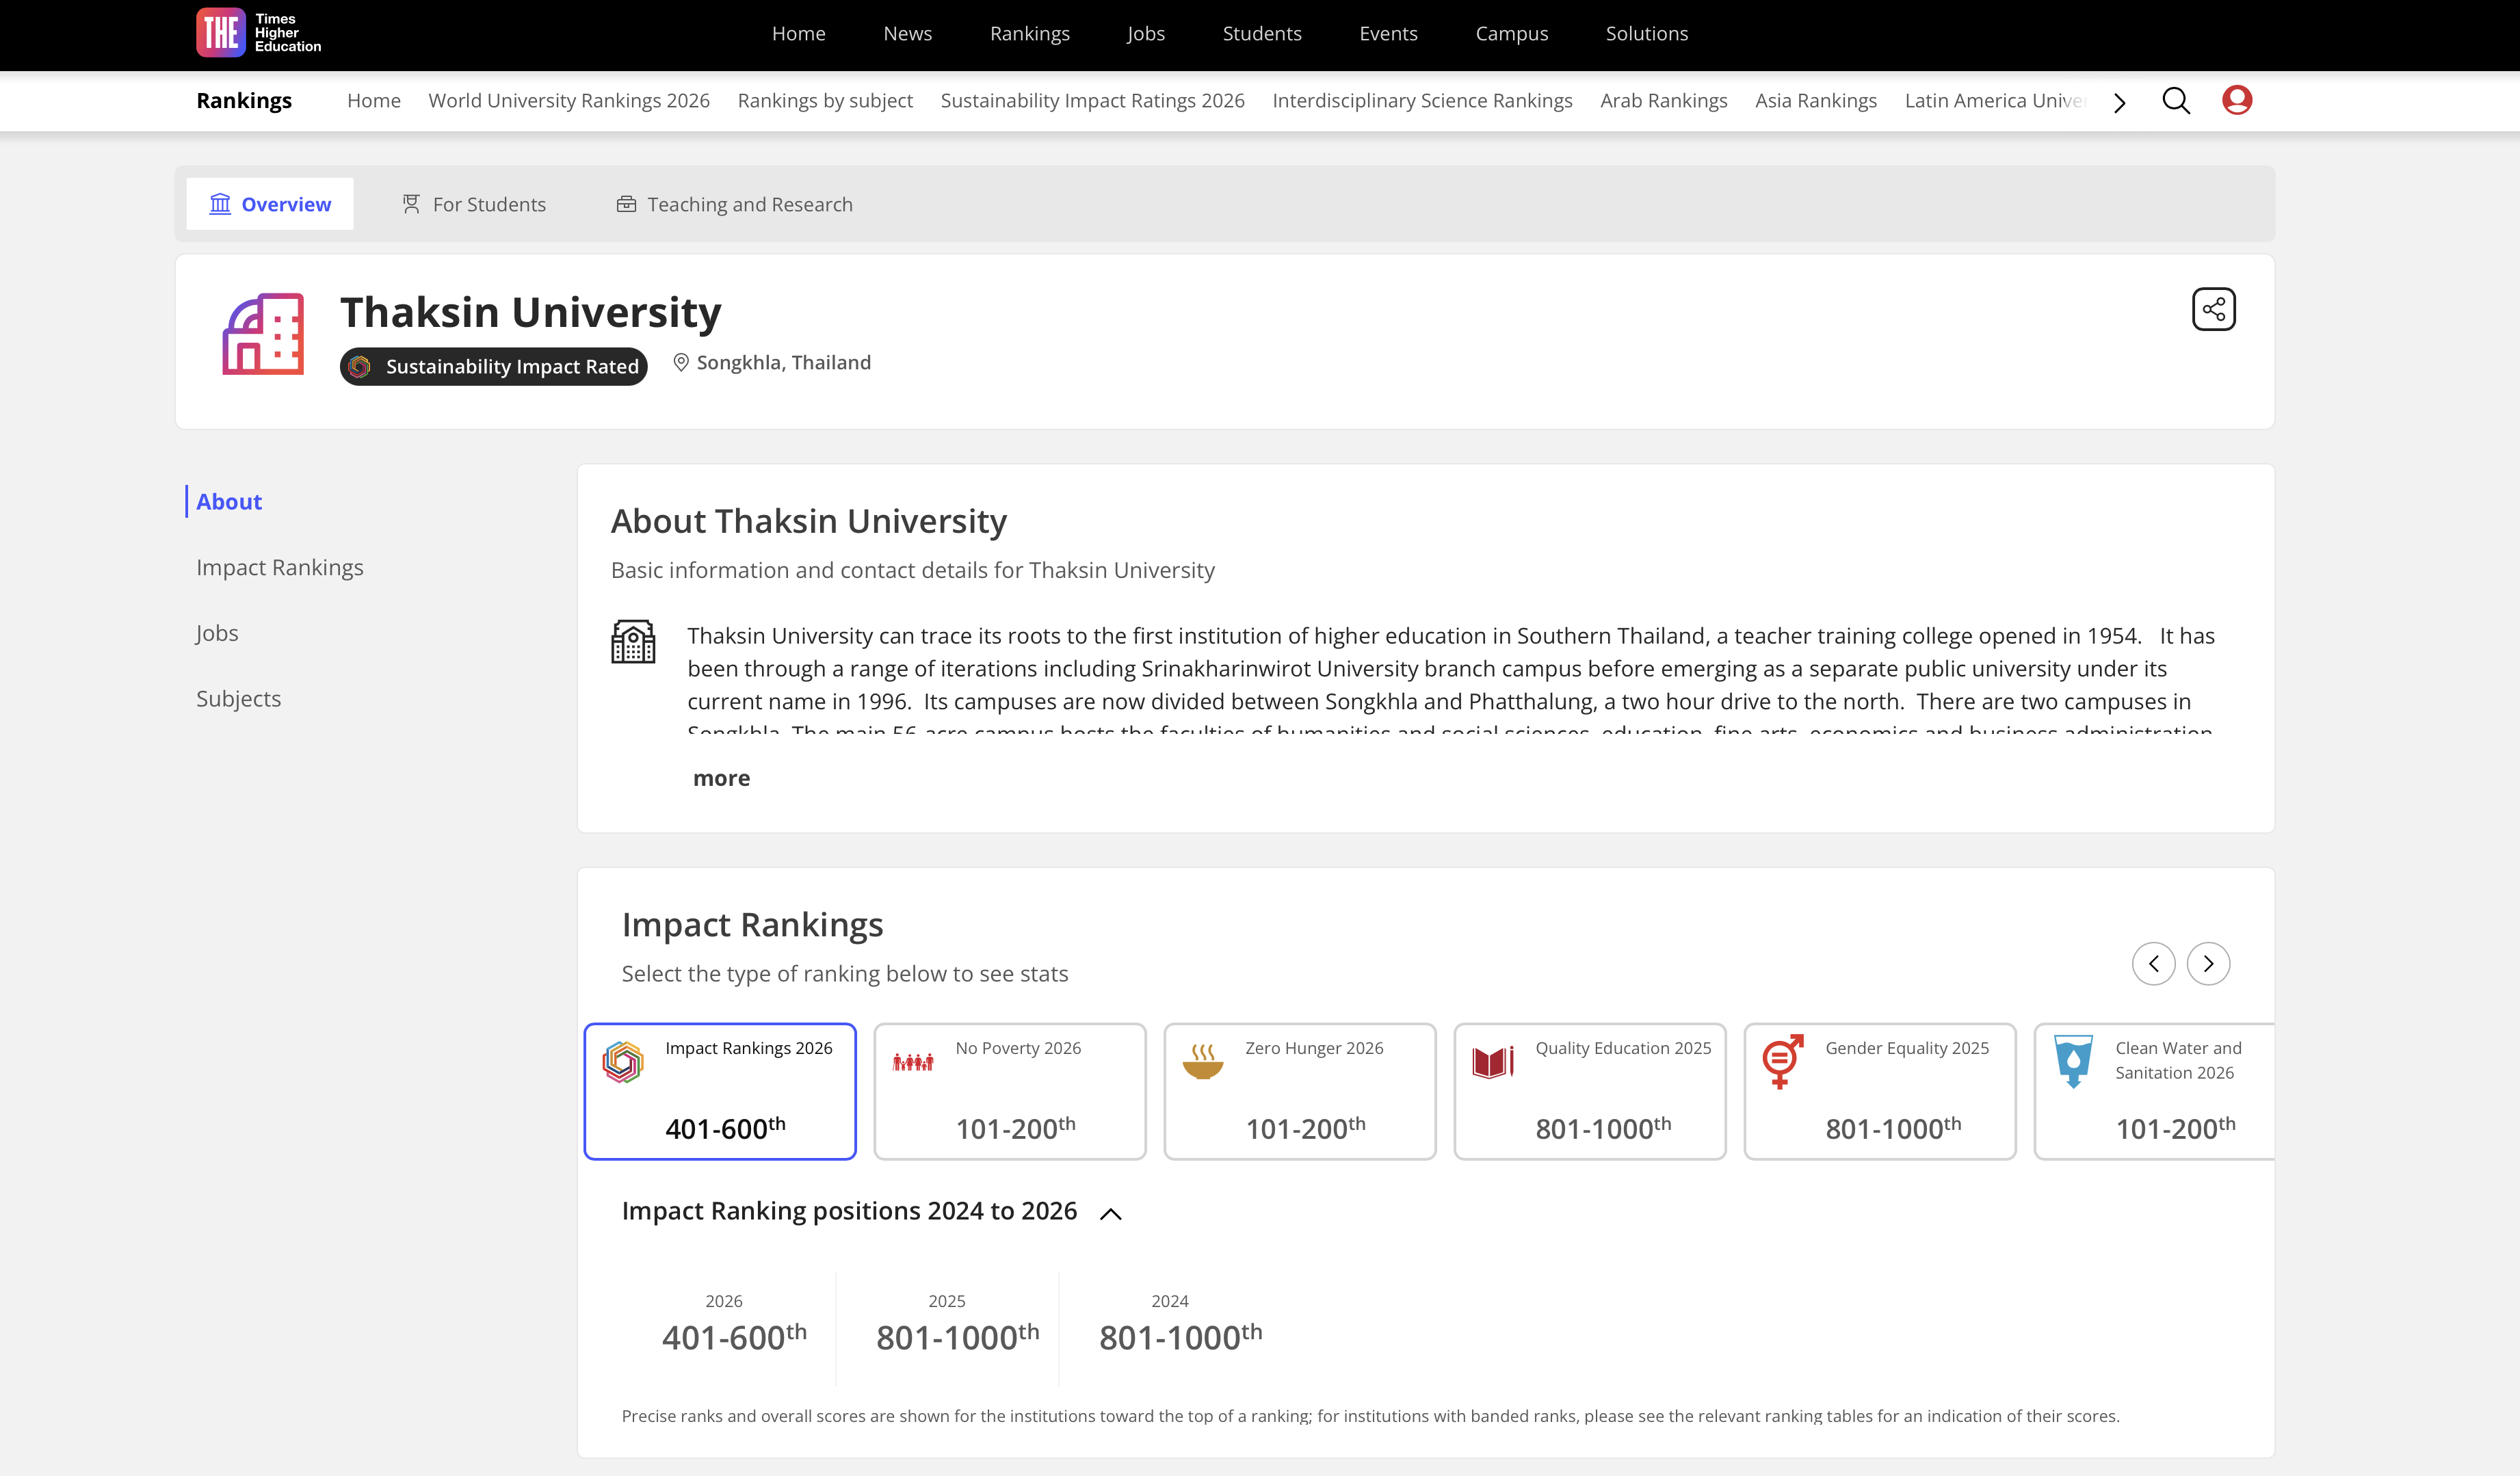
Task: Click the Sustainability Impact Rated badge
Action: tap(494, 366)
